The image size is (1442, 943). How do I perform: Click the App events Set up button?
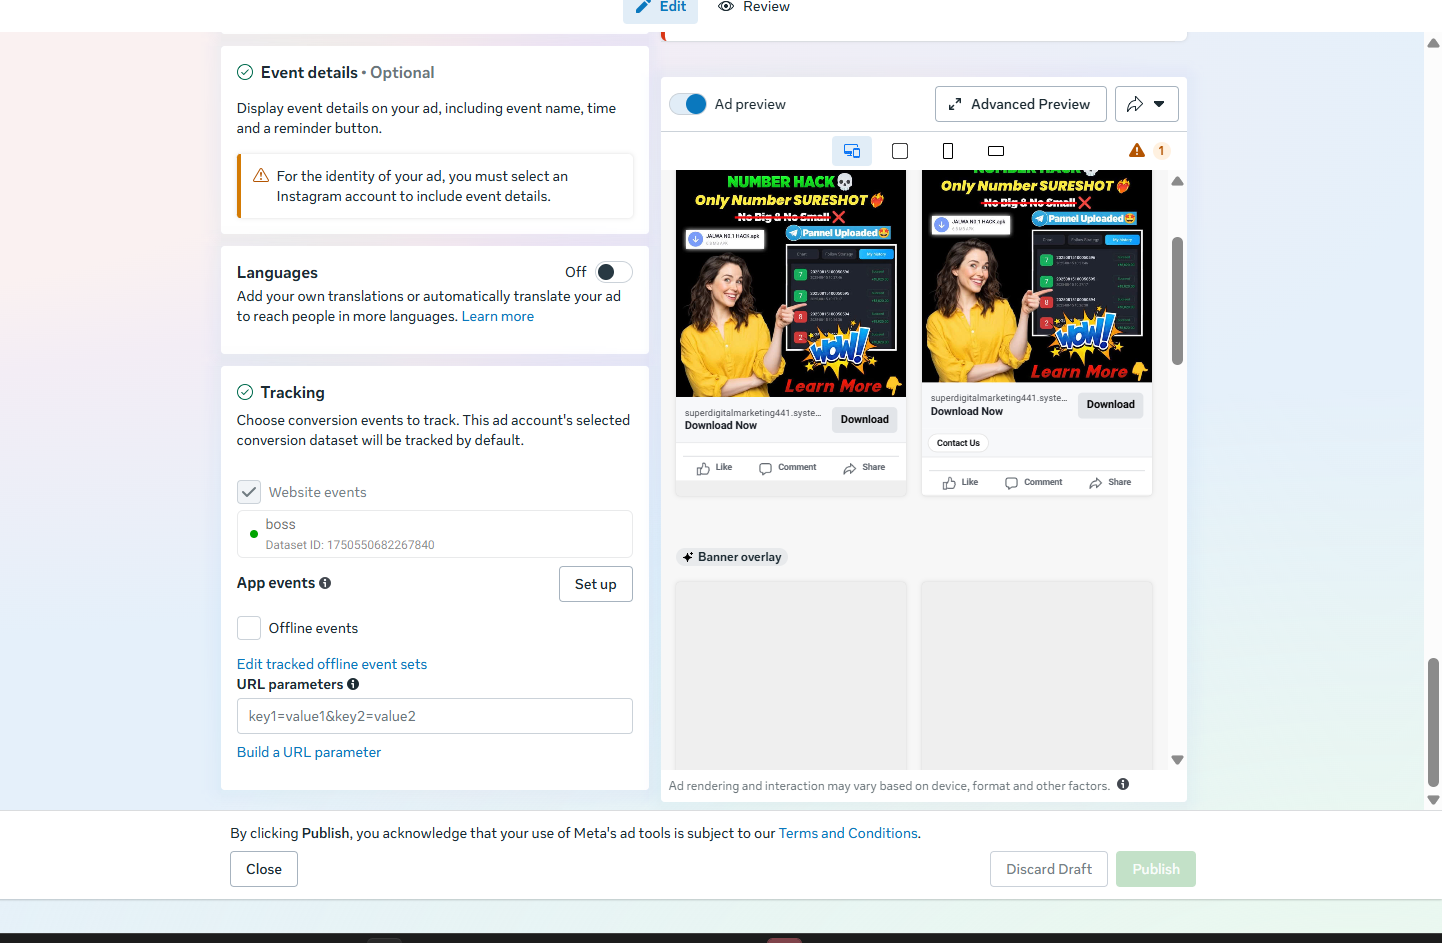point(595,584)
